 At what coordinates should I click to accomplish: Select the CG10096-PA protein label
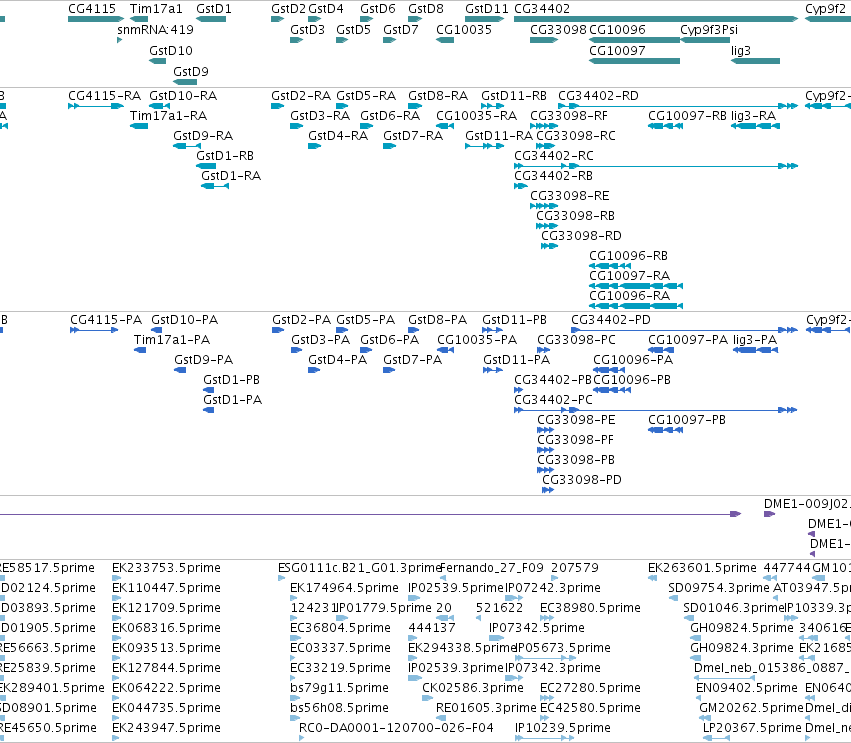point(633,360)
